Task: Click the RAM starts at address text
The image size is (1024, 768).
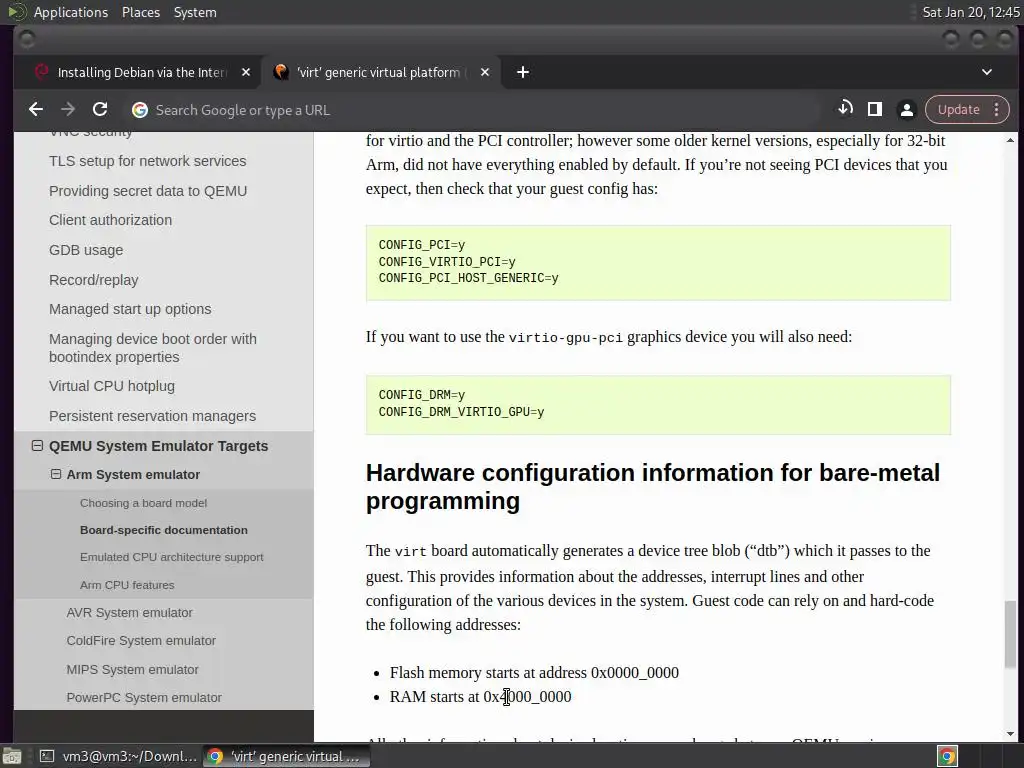Action: [x=481, y=697]
